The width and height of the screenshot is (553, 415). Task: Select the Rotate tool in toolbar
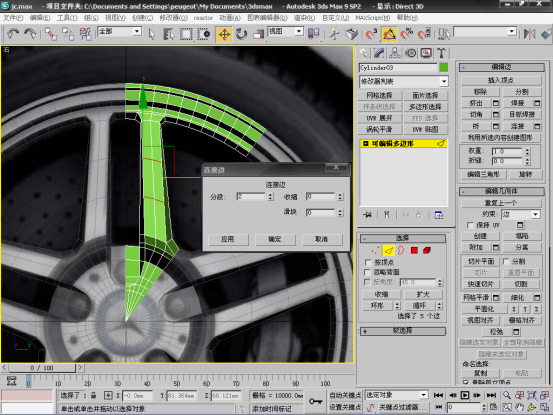(x=241, y=34)
